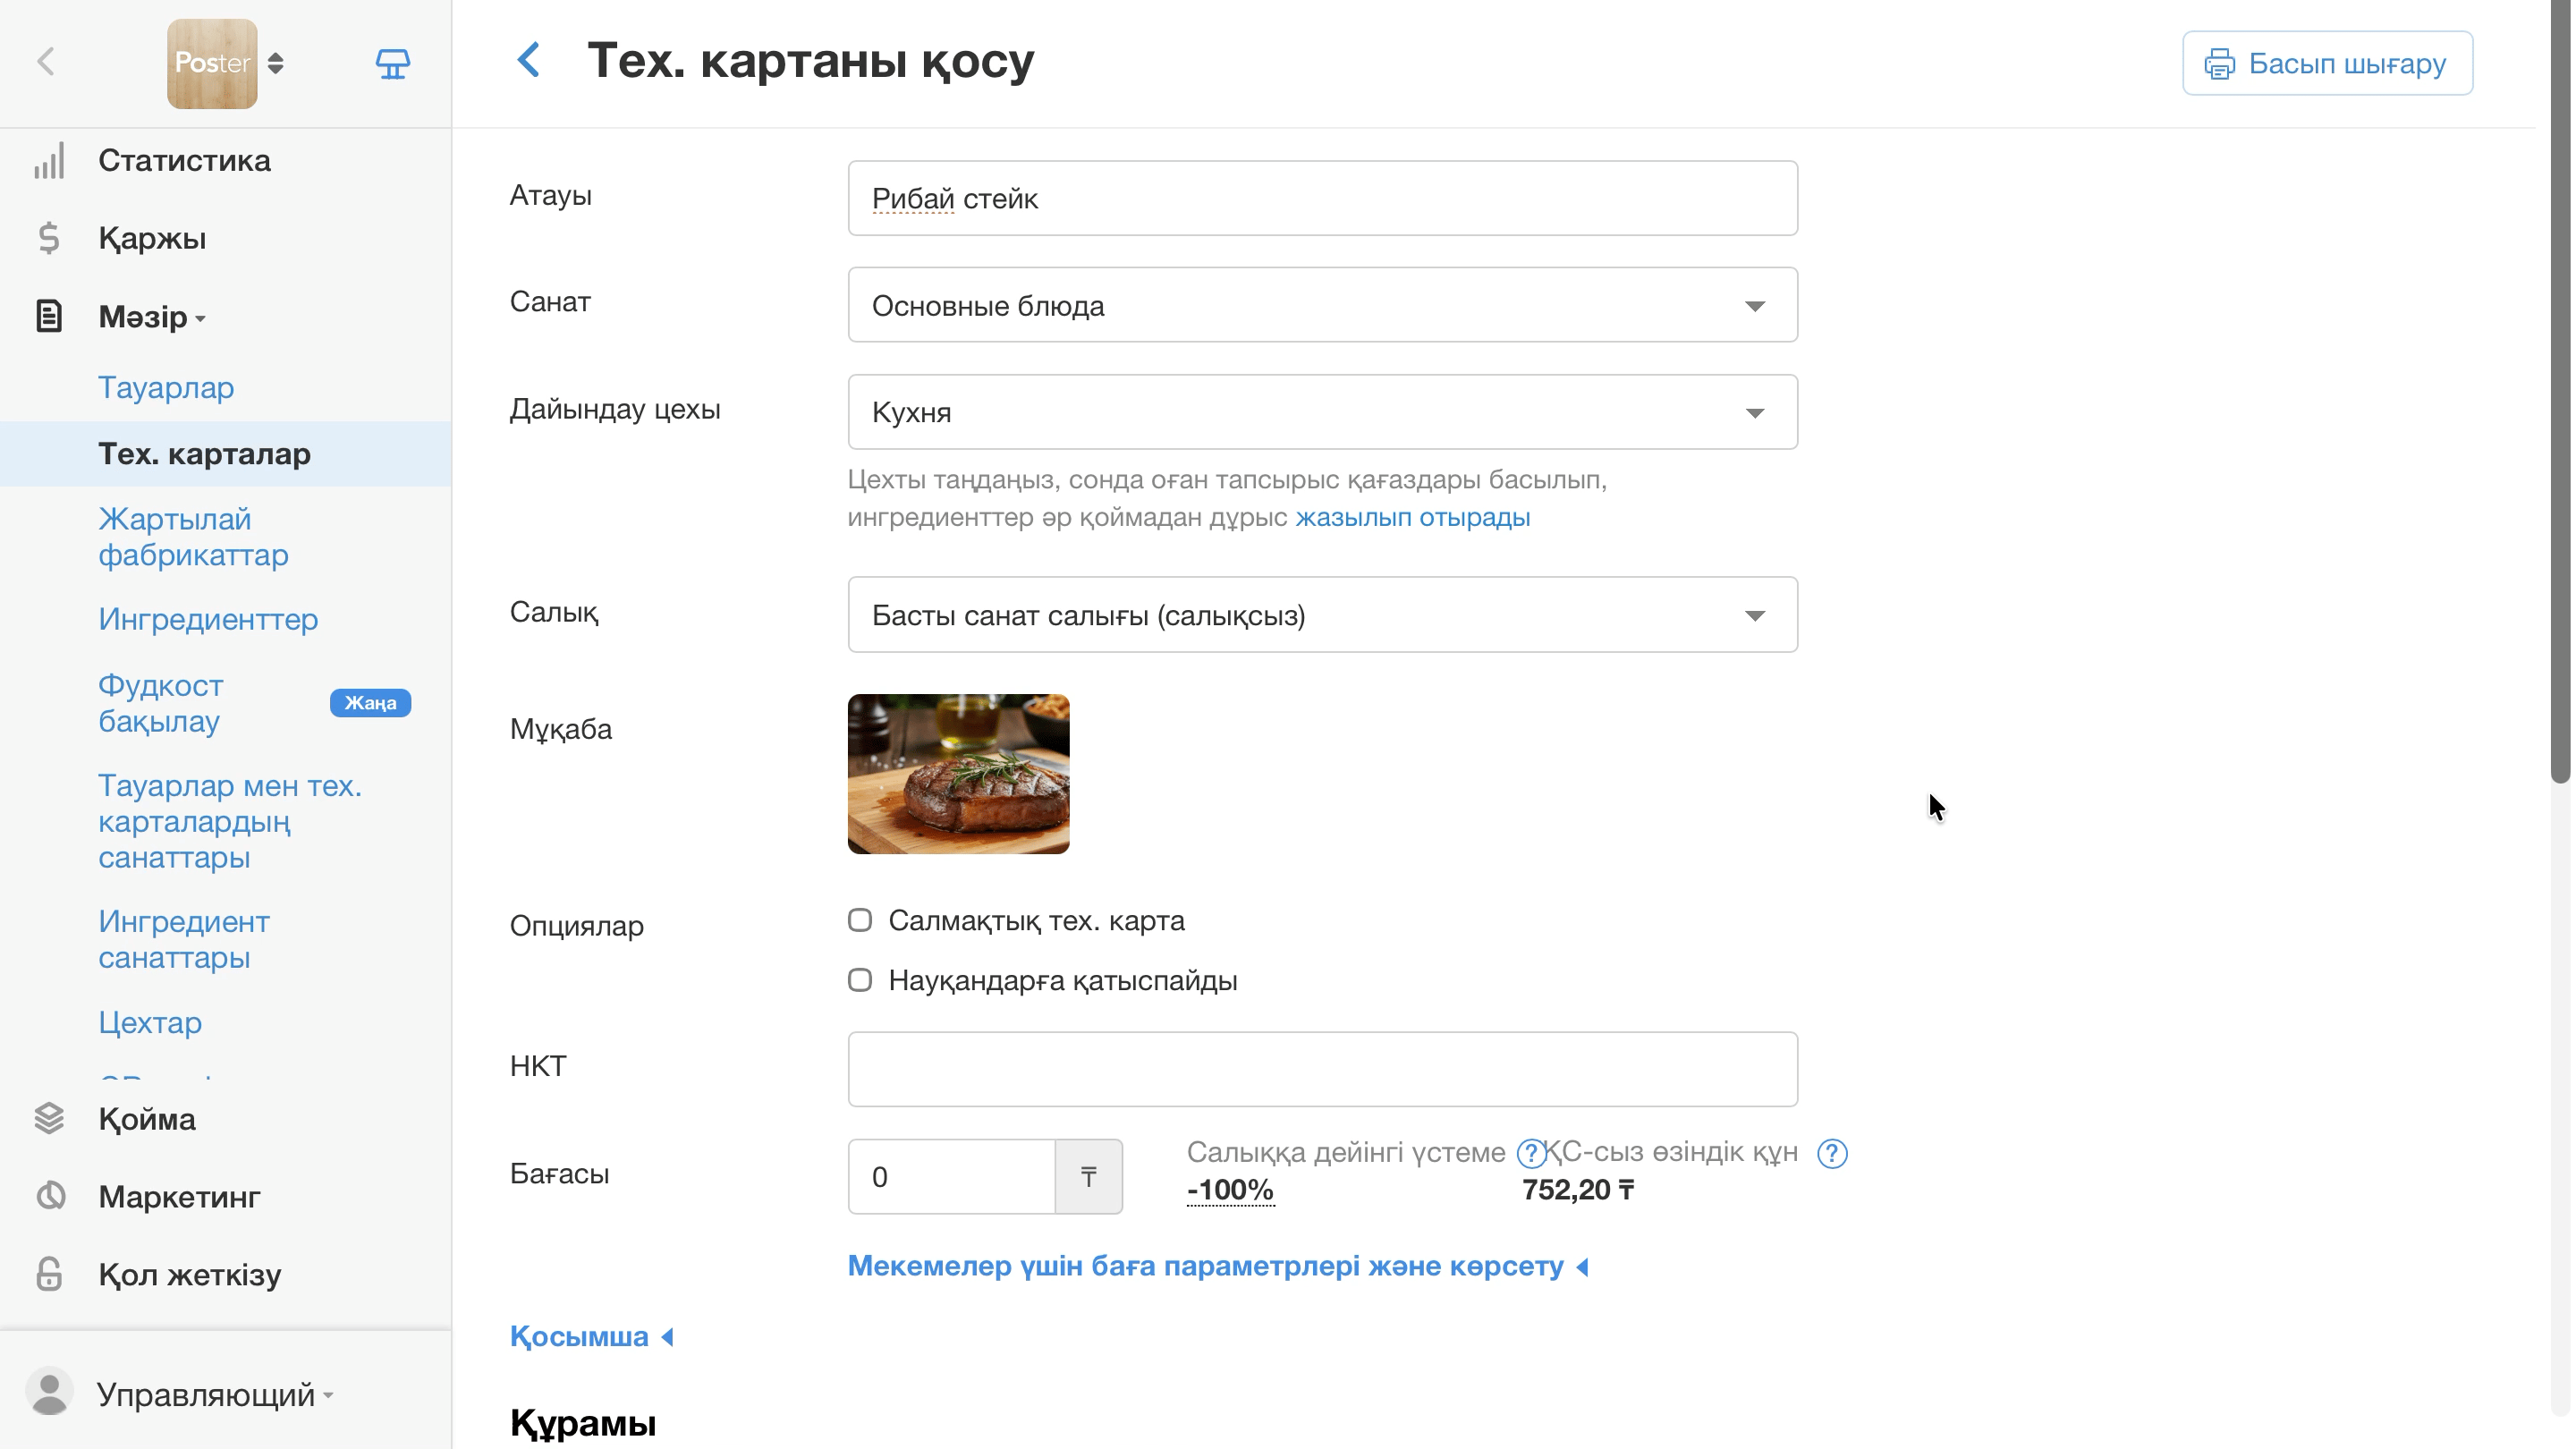The width and height of the screenshot is (2576, 1449).
Task: Tick Науқандарға қатыспайды checkbox
Action: [860, 980]
